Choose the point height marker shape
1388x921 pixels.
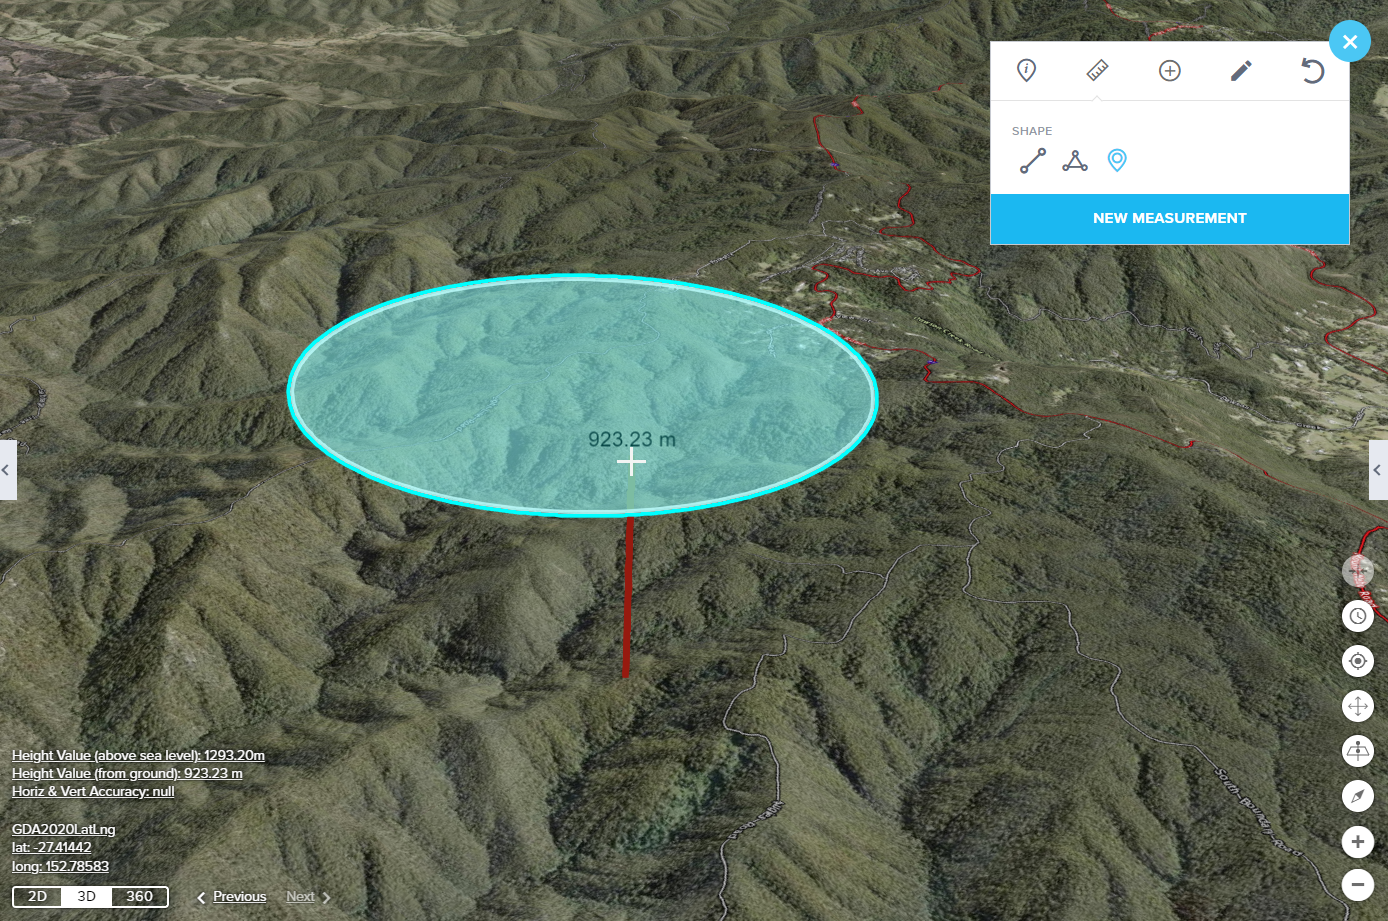(x=1117, y=160)
